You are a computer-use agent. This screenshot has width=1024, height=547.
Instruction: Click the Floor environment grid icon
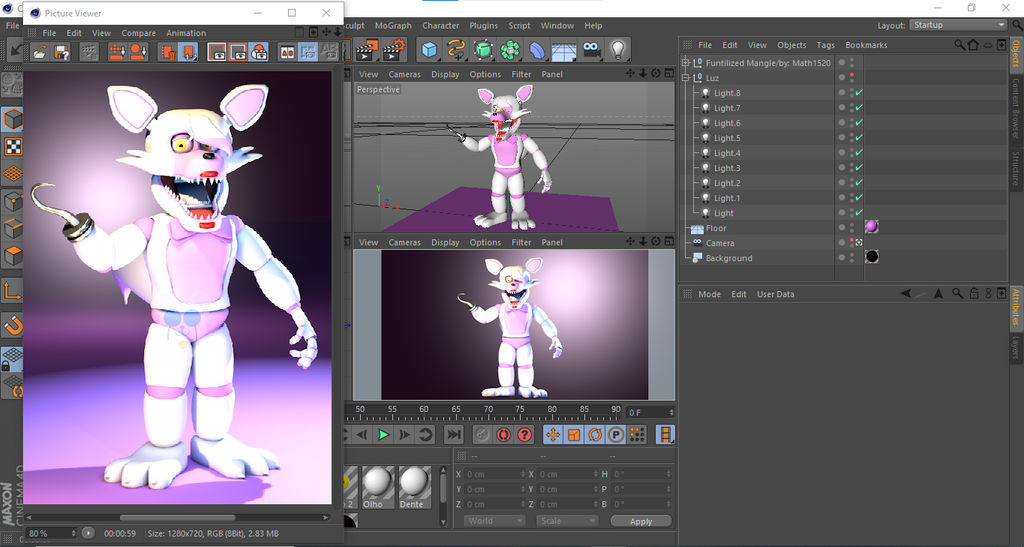point(564,50)
